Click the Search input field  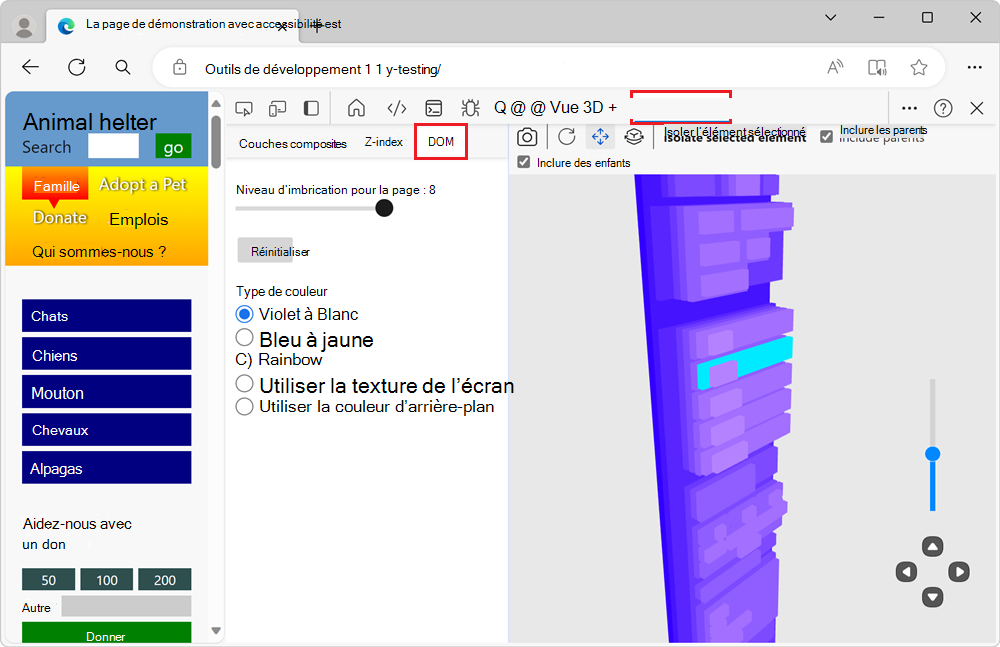(x=113, y=146)
